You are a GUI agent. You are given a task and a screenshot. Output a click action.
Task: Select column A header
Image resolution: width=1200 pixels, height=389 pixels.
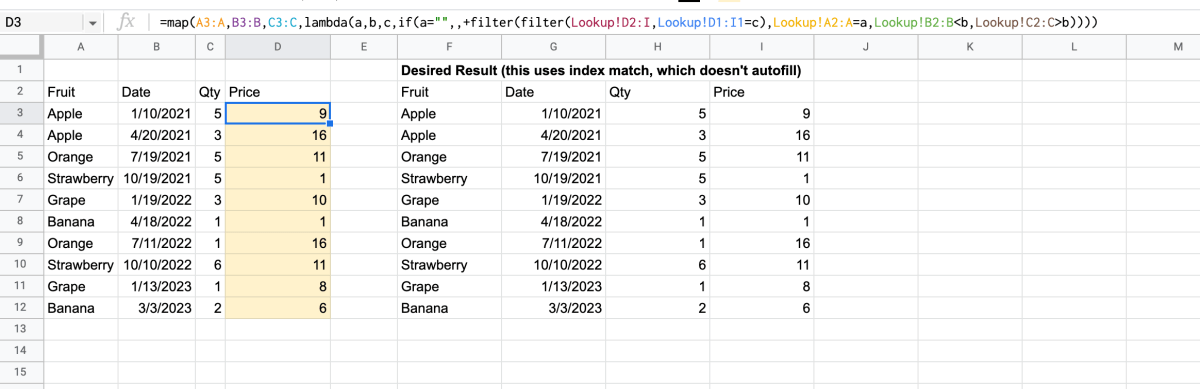[x=80, y=47]
